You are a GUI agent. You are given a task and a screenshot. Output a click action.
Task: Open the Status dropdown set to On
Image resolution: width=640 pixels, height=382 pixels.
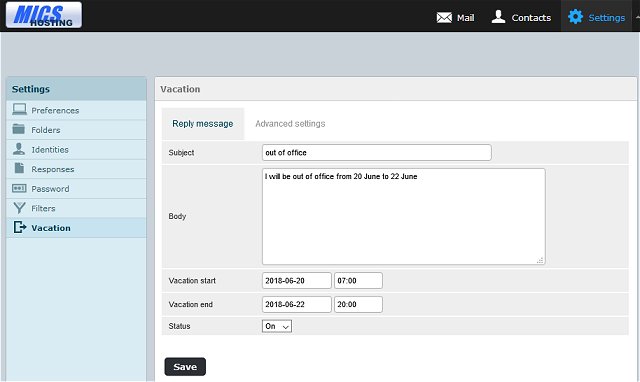tap(277, 326)
